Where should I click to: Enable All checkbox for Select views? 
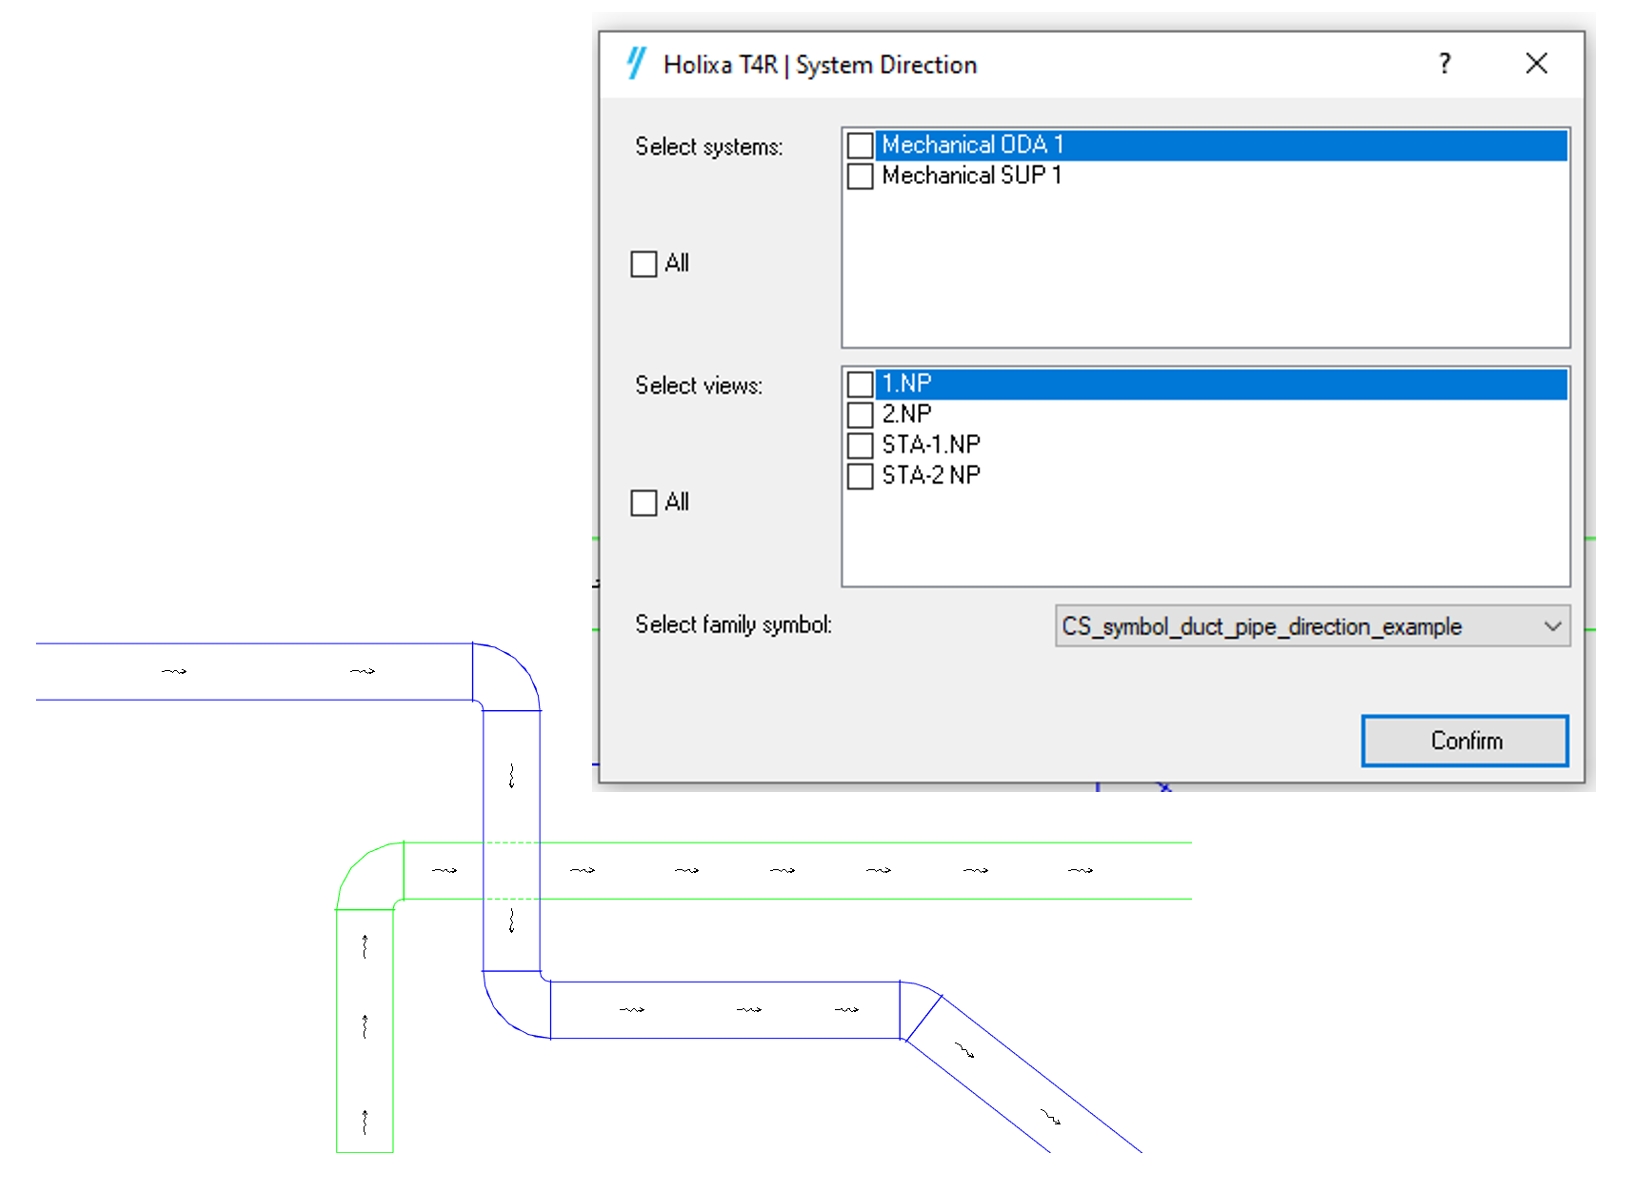click(x=644, y=502)
